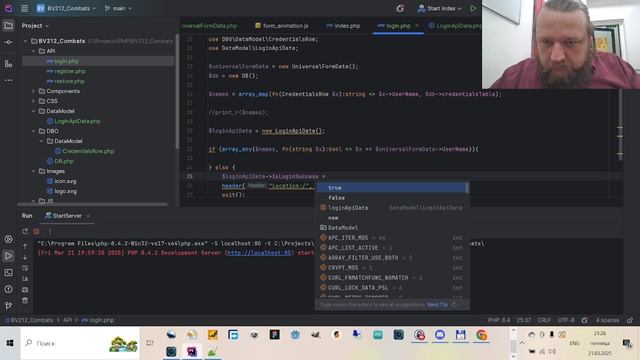Open the Run tool window icon
The width and height of the screenshot is (640, 360).
point(8,256)
